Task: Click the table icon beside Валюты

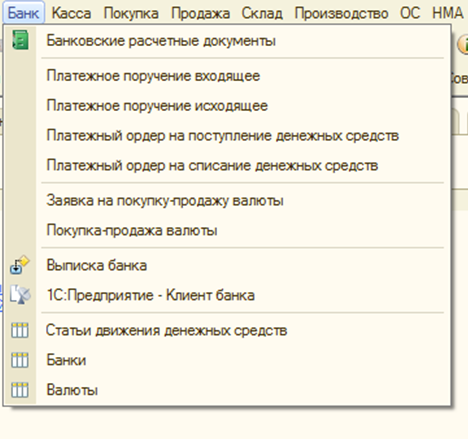Action: pyautogui.click(x=20, y=390)
